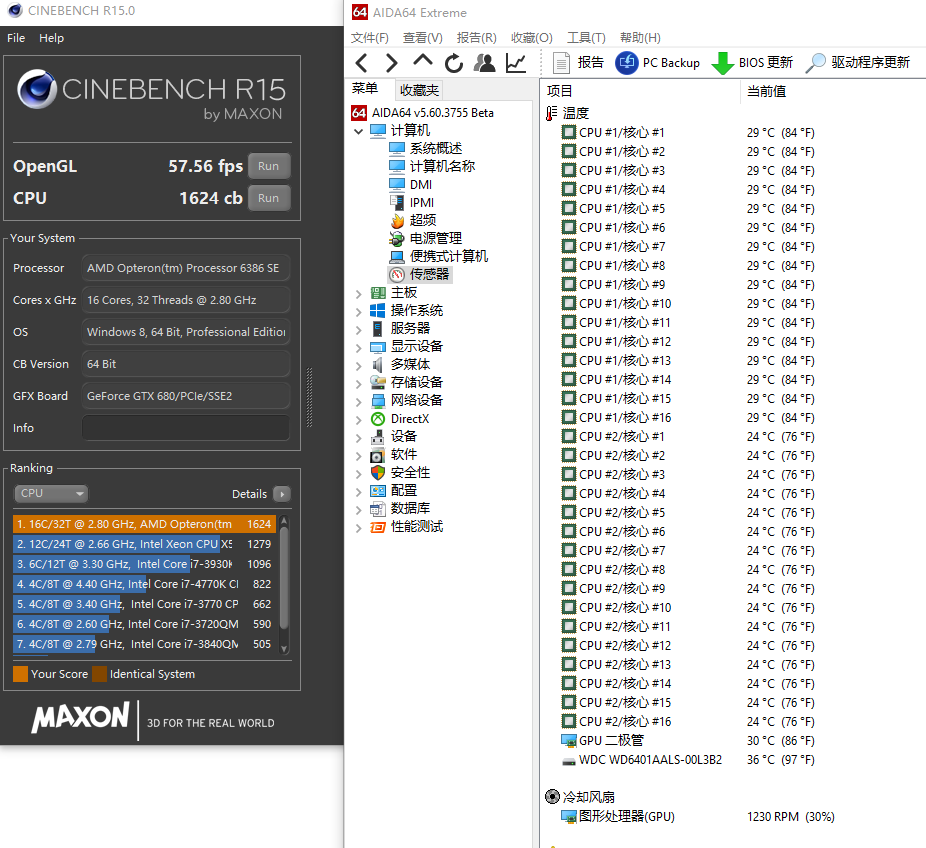Open PC Backup in the toolbar

pyautogui.click(x=657, y=63)
